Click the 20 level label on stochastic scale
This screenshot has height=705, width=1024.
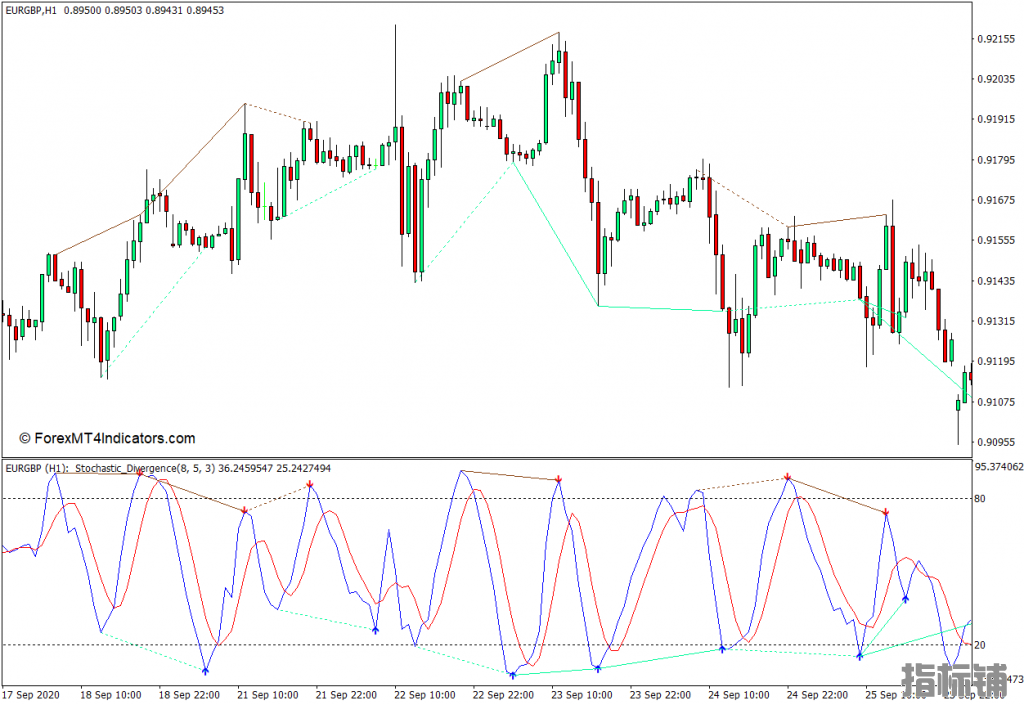point(980,645)
